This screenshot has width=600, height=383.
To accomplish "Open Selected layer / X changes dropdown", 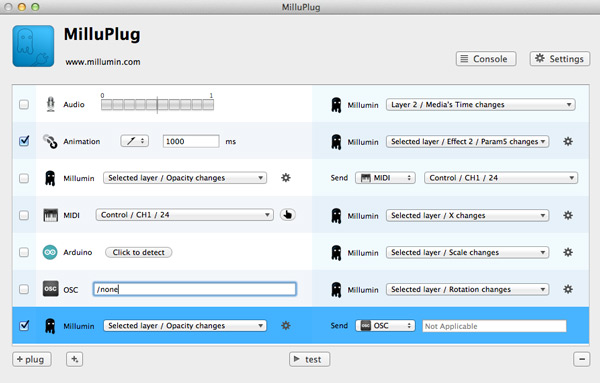I will [468, 215].
